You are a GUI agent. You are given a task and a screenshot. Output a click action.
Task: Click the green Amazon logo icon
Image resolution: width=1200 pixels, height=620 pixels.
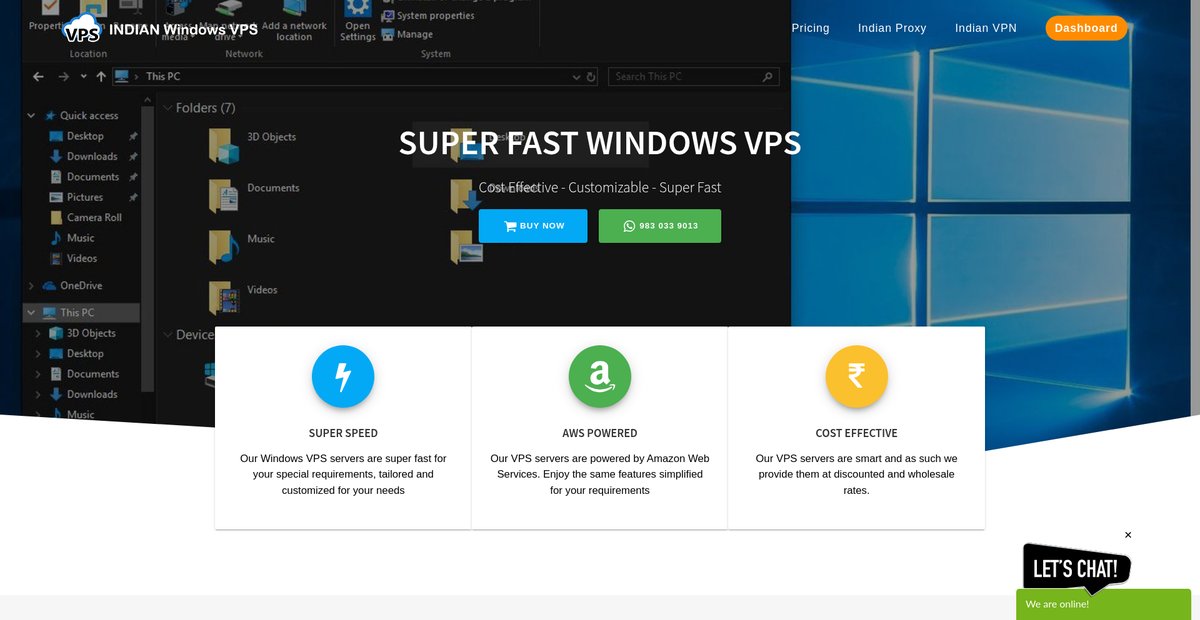600,377
